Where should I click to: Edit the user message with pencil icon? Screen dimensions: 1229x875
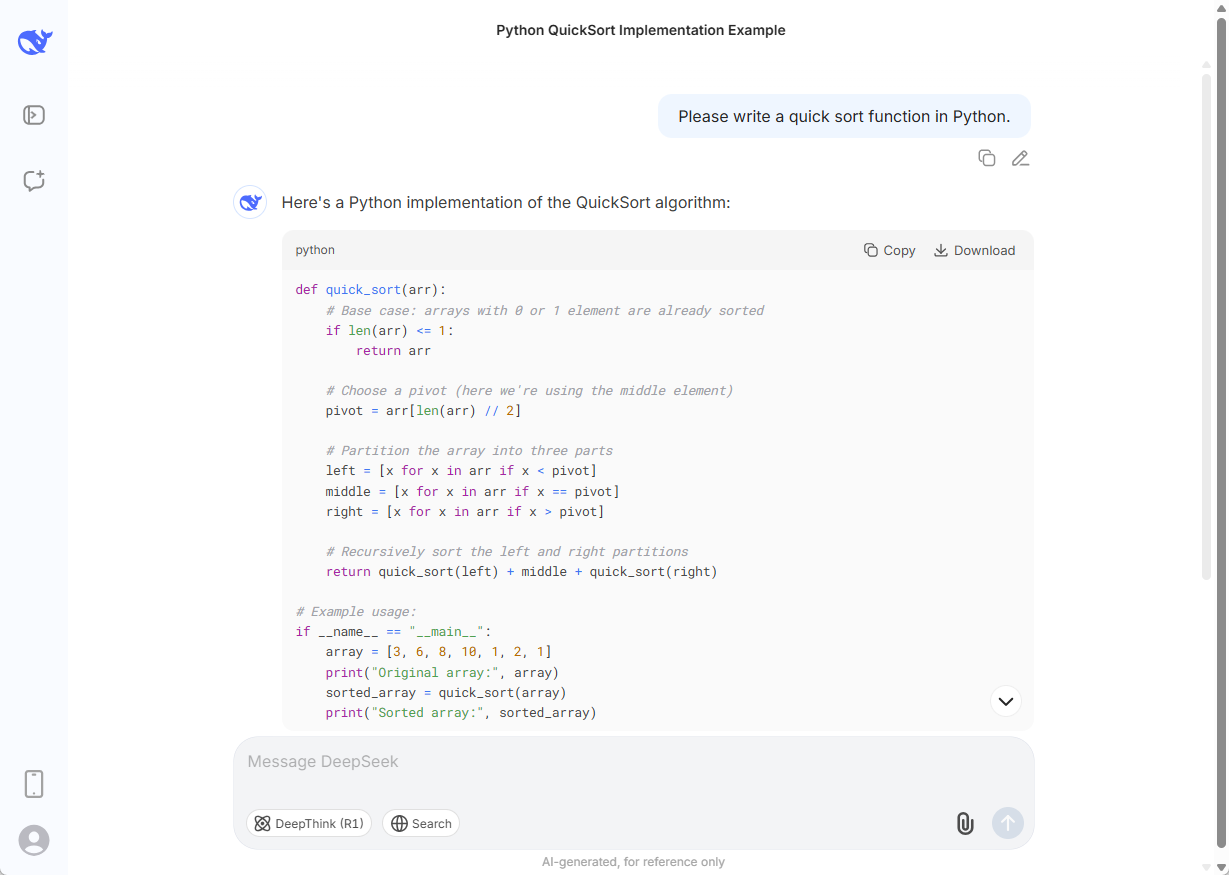(1020, 158)
